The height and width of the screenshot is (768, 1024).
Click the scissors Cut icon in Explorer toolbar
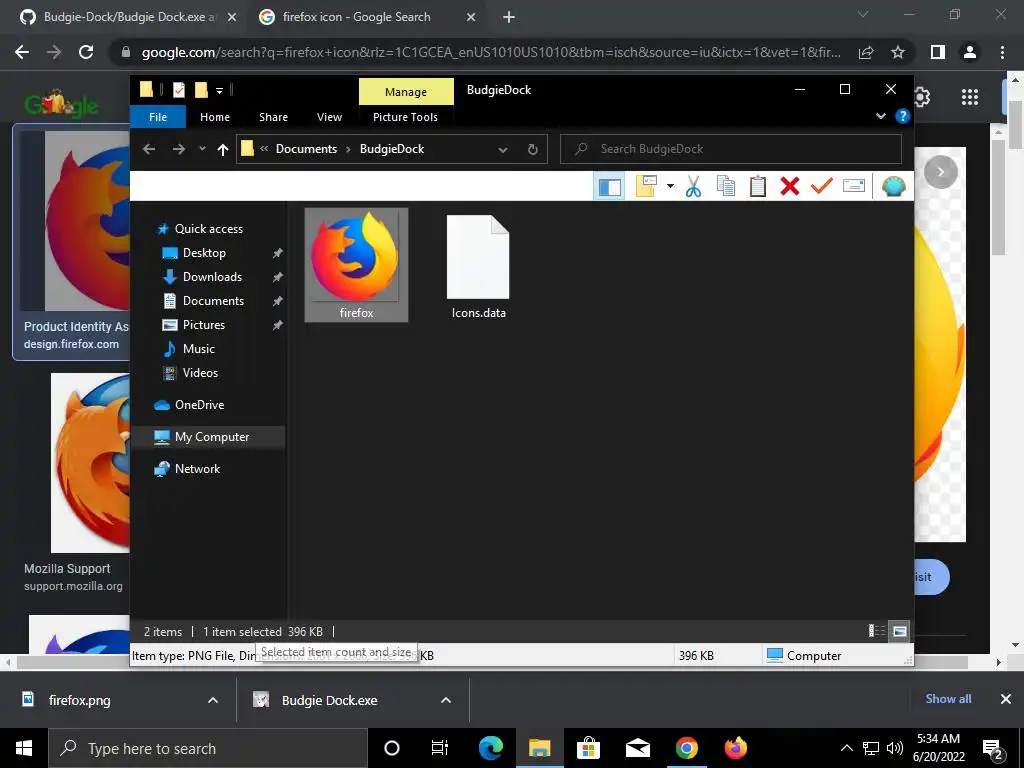[x=693, y=187]
